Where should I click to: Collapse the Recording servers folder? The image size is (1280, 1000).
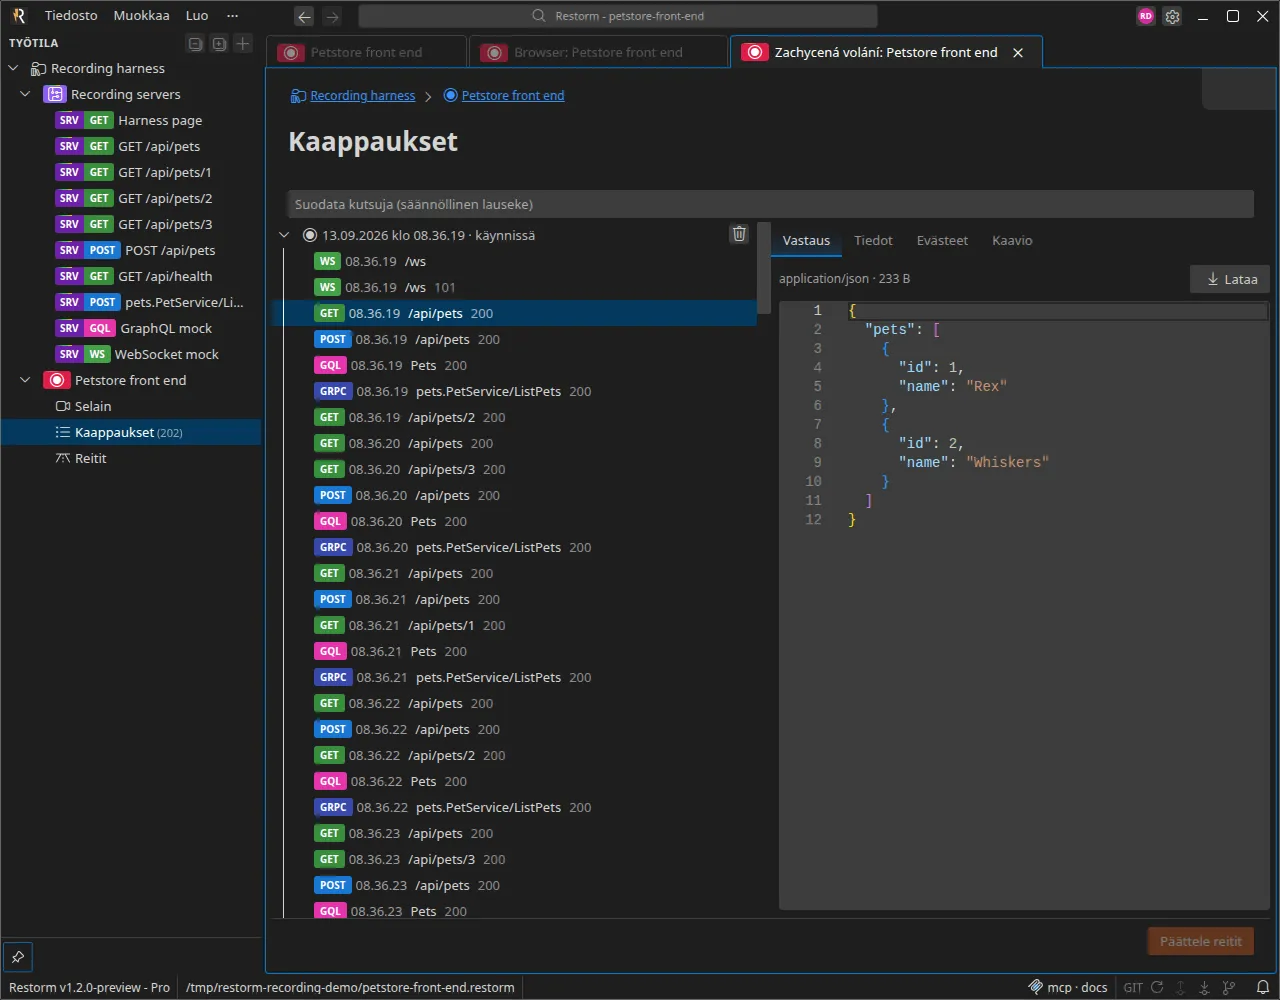[x=26, y=94]
